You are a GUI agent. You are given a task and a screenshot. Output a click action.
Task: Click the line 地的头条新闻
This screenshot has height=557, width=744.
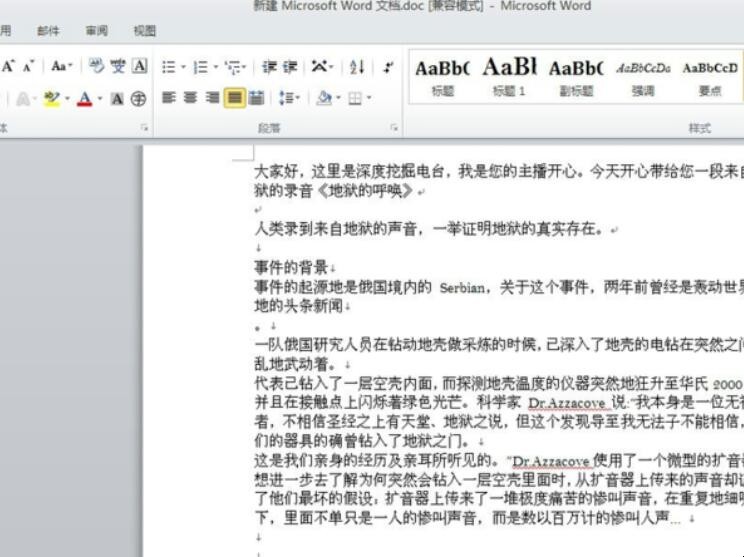[x=298, y=306]
